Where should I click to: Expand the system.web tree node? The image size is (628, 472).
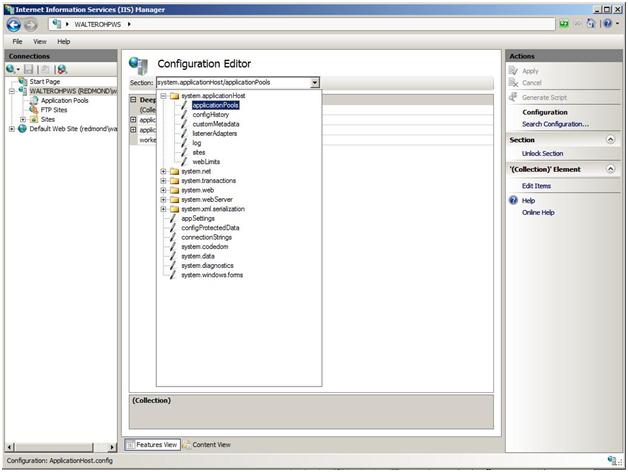pyautogui.click(x=163, y=190)
